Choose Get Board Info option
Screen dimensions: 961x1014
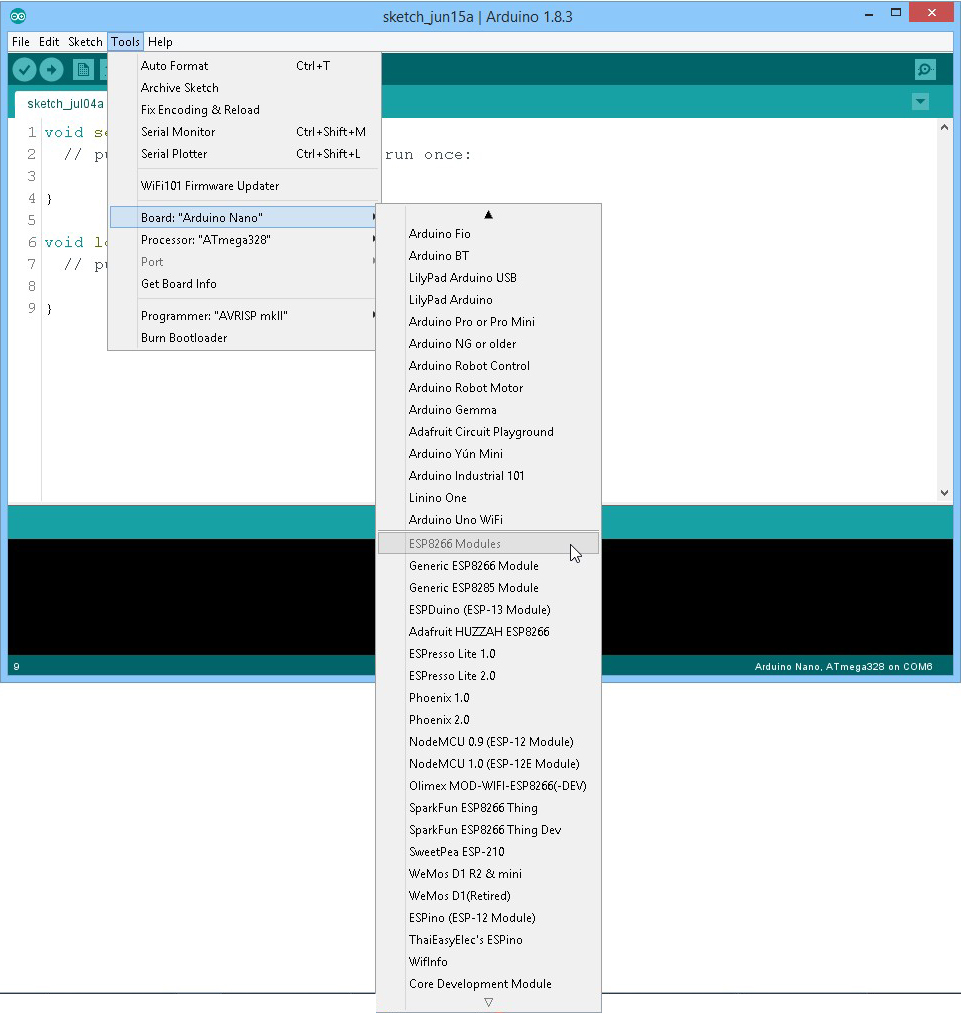click(x=179, y=284)
